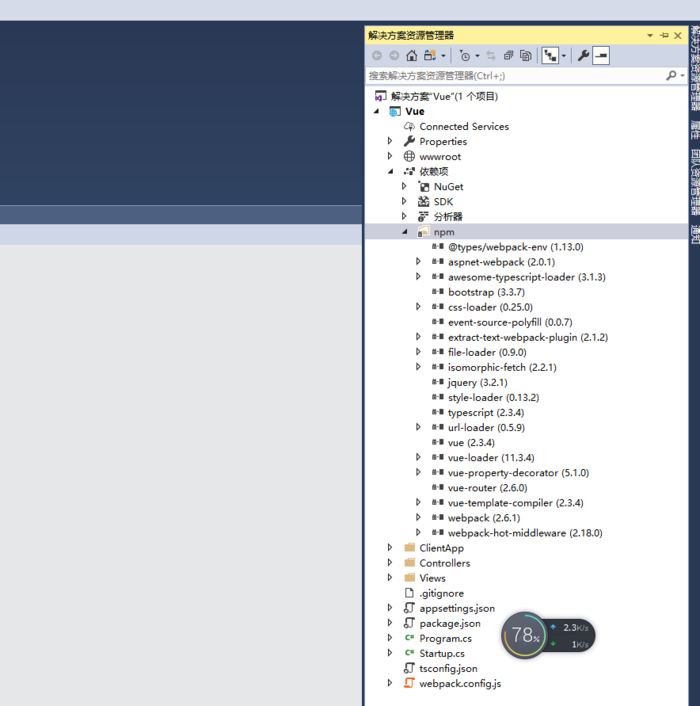Select the Startup.cs file
The image size is (700, 706).
[x=442, y=653]
